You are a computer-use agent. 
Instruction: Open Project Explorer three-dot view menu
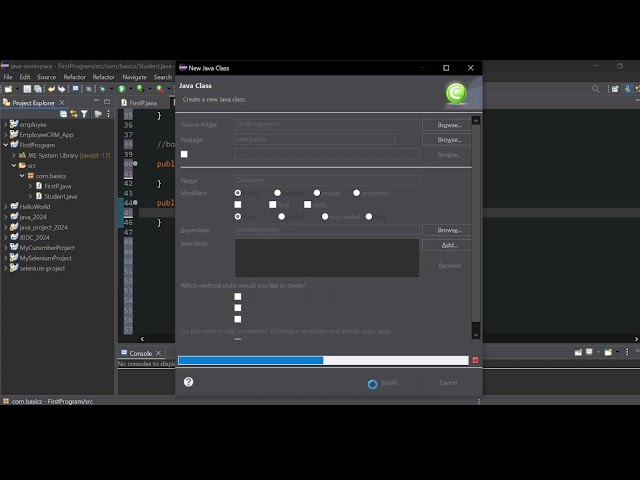tap(108, 114)
